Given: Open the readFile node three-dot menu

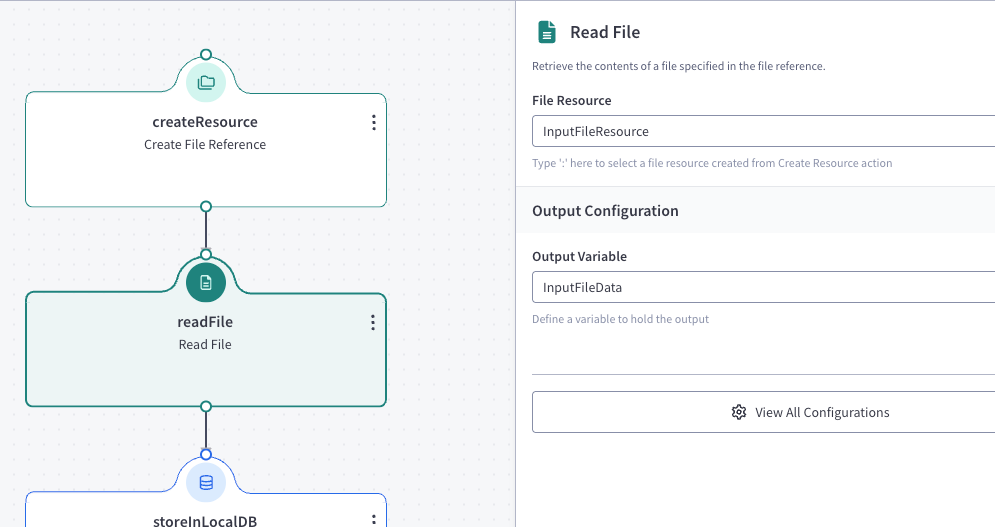Looking at the screenshot, I should click(x=373, y=323).
